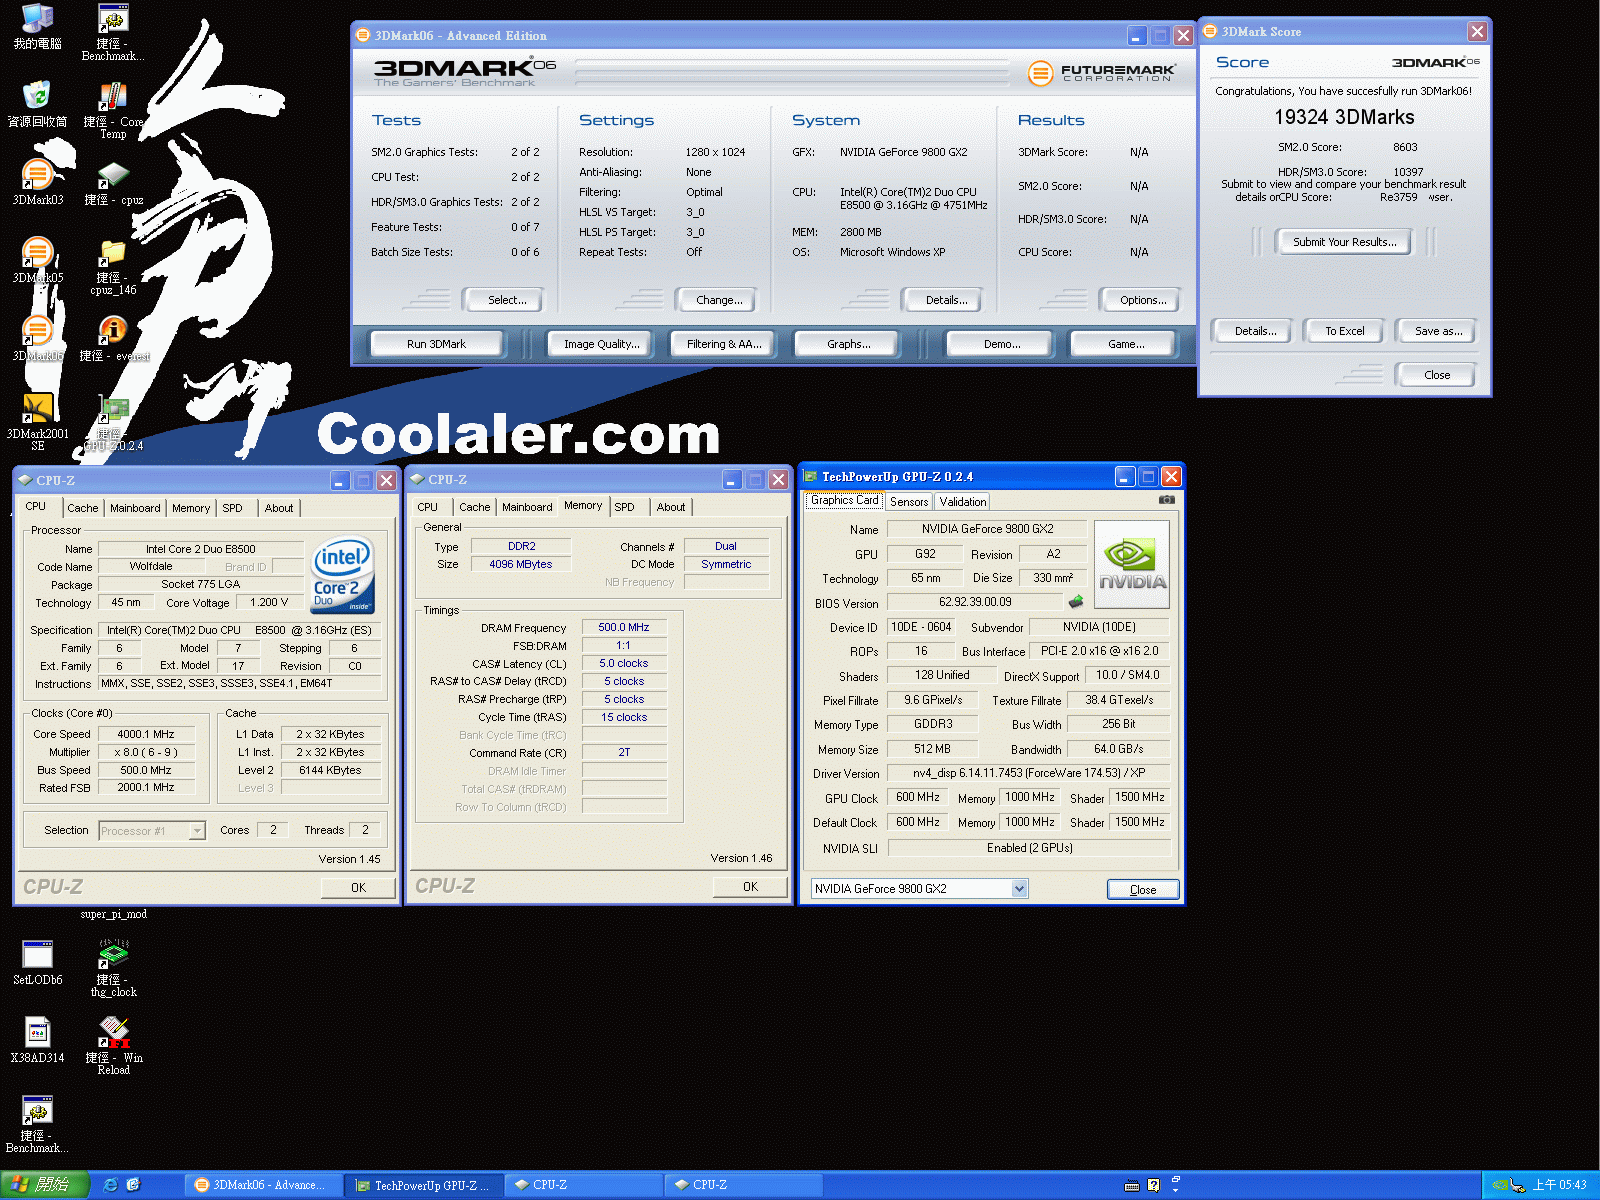Click the 19324 3DMarks score text
This screenshot has width=1600, height=1200.
1344,118
